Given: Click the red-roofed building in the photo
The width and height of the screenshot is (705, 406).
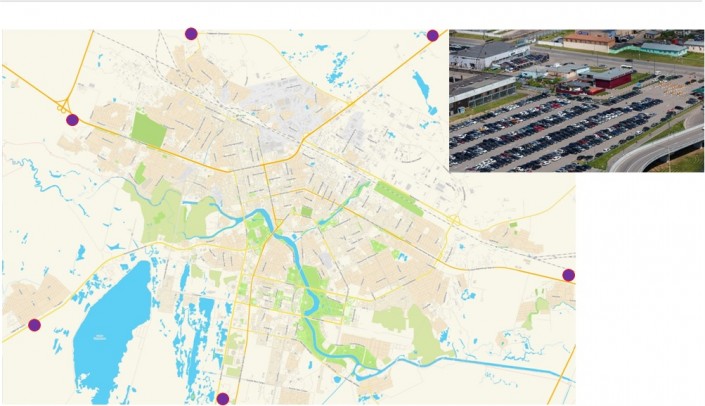Looking at the screenshot, I should (608, 78).
